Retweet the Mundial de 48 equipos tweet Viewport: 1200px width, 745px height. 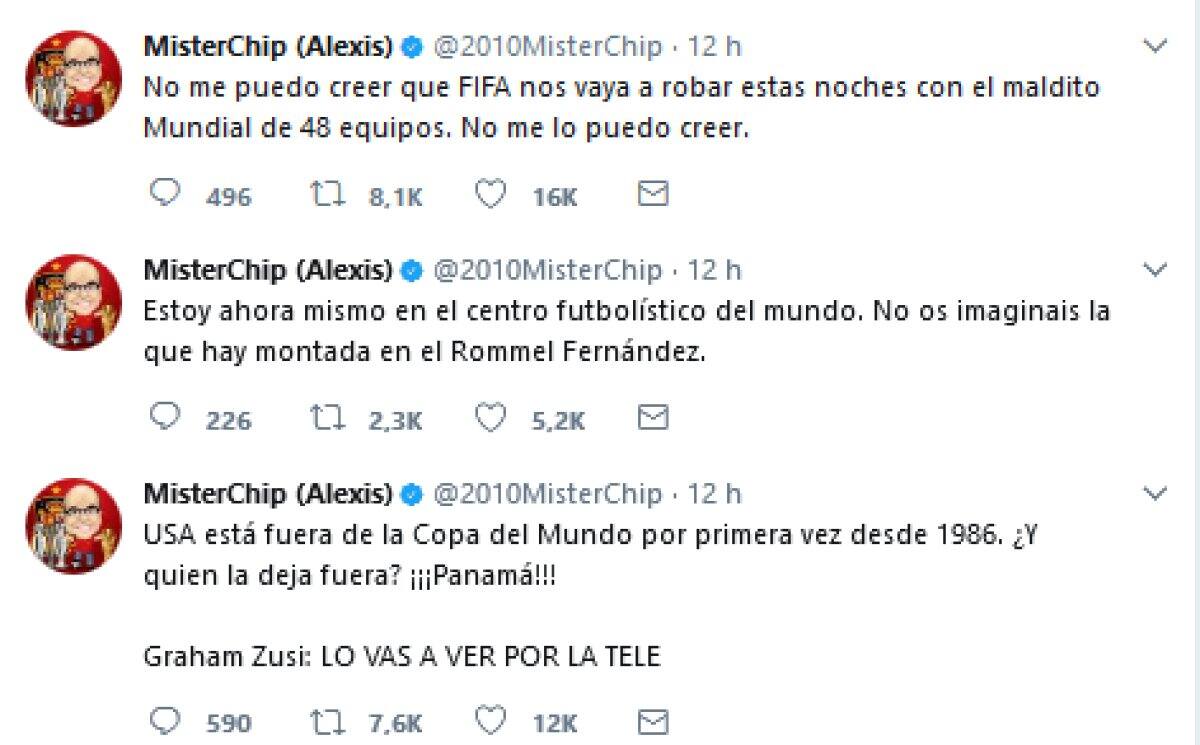click(x=326, y=194)
